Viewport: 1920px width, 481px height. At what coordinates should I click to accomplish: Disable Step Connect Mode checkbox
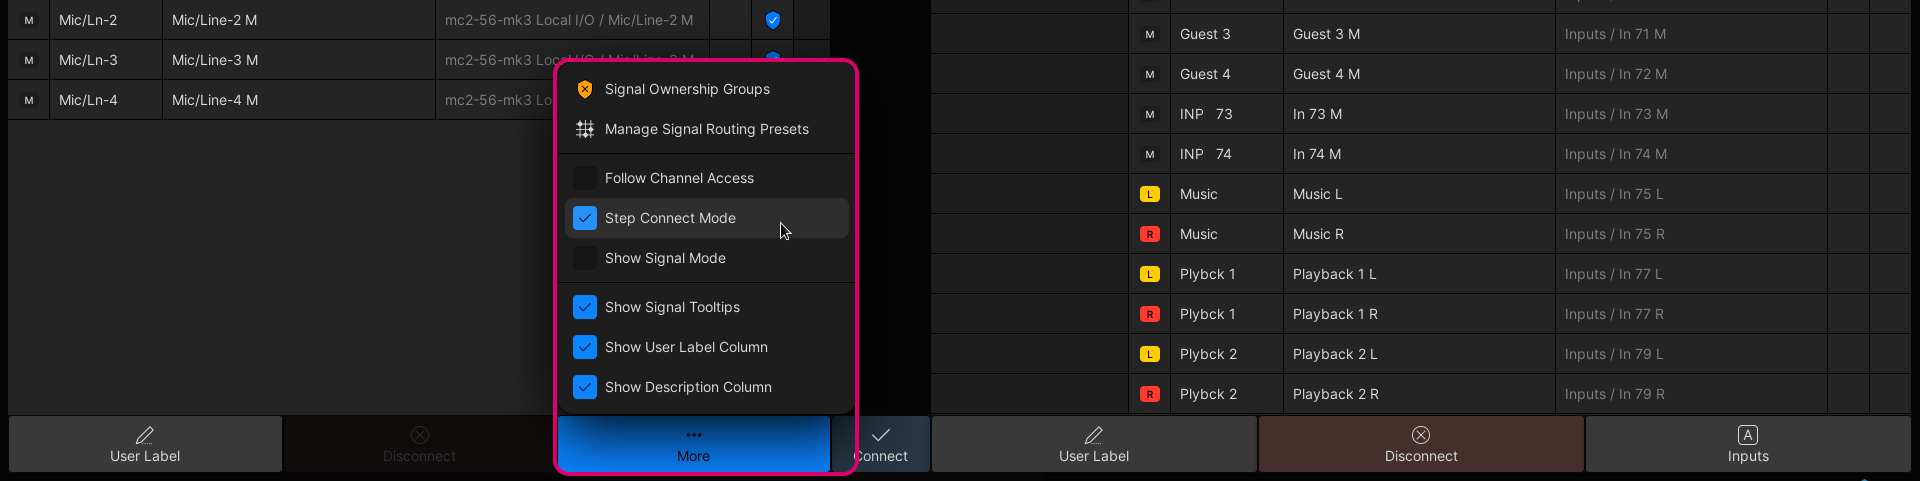point(585,218)
